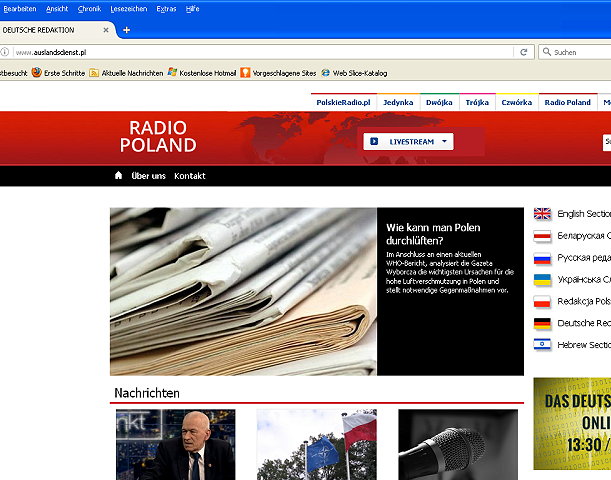The width and height of the screenshot is (611, 480).
Task: Click the Israeli flag icon
Action: pos(542,345)
